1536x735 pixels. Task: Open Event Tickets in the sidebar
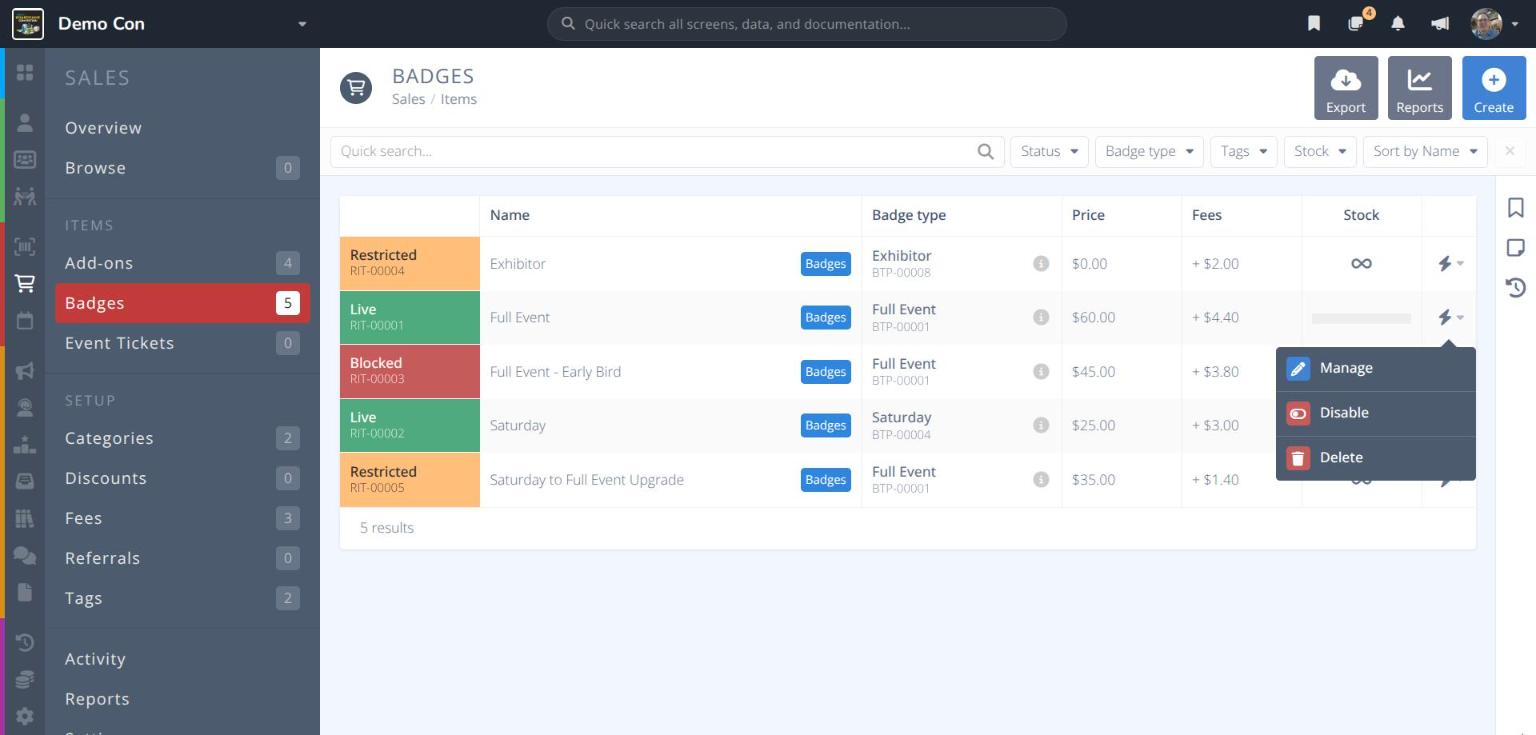pyautogui.click(x=182, y=343)
